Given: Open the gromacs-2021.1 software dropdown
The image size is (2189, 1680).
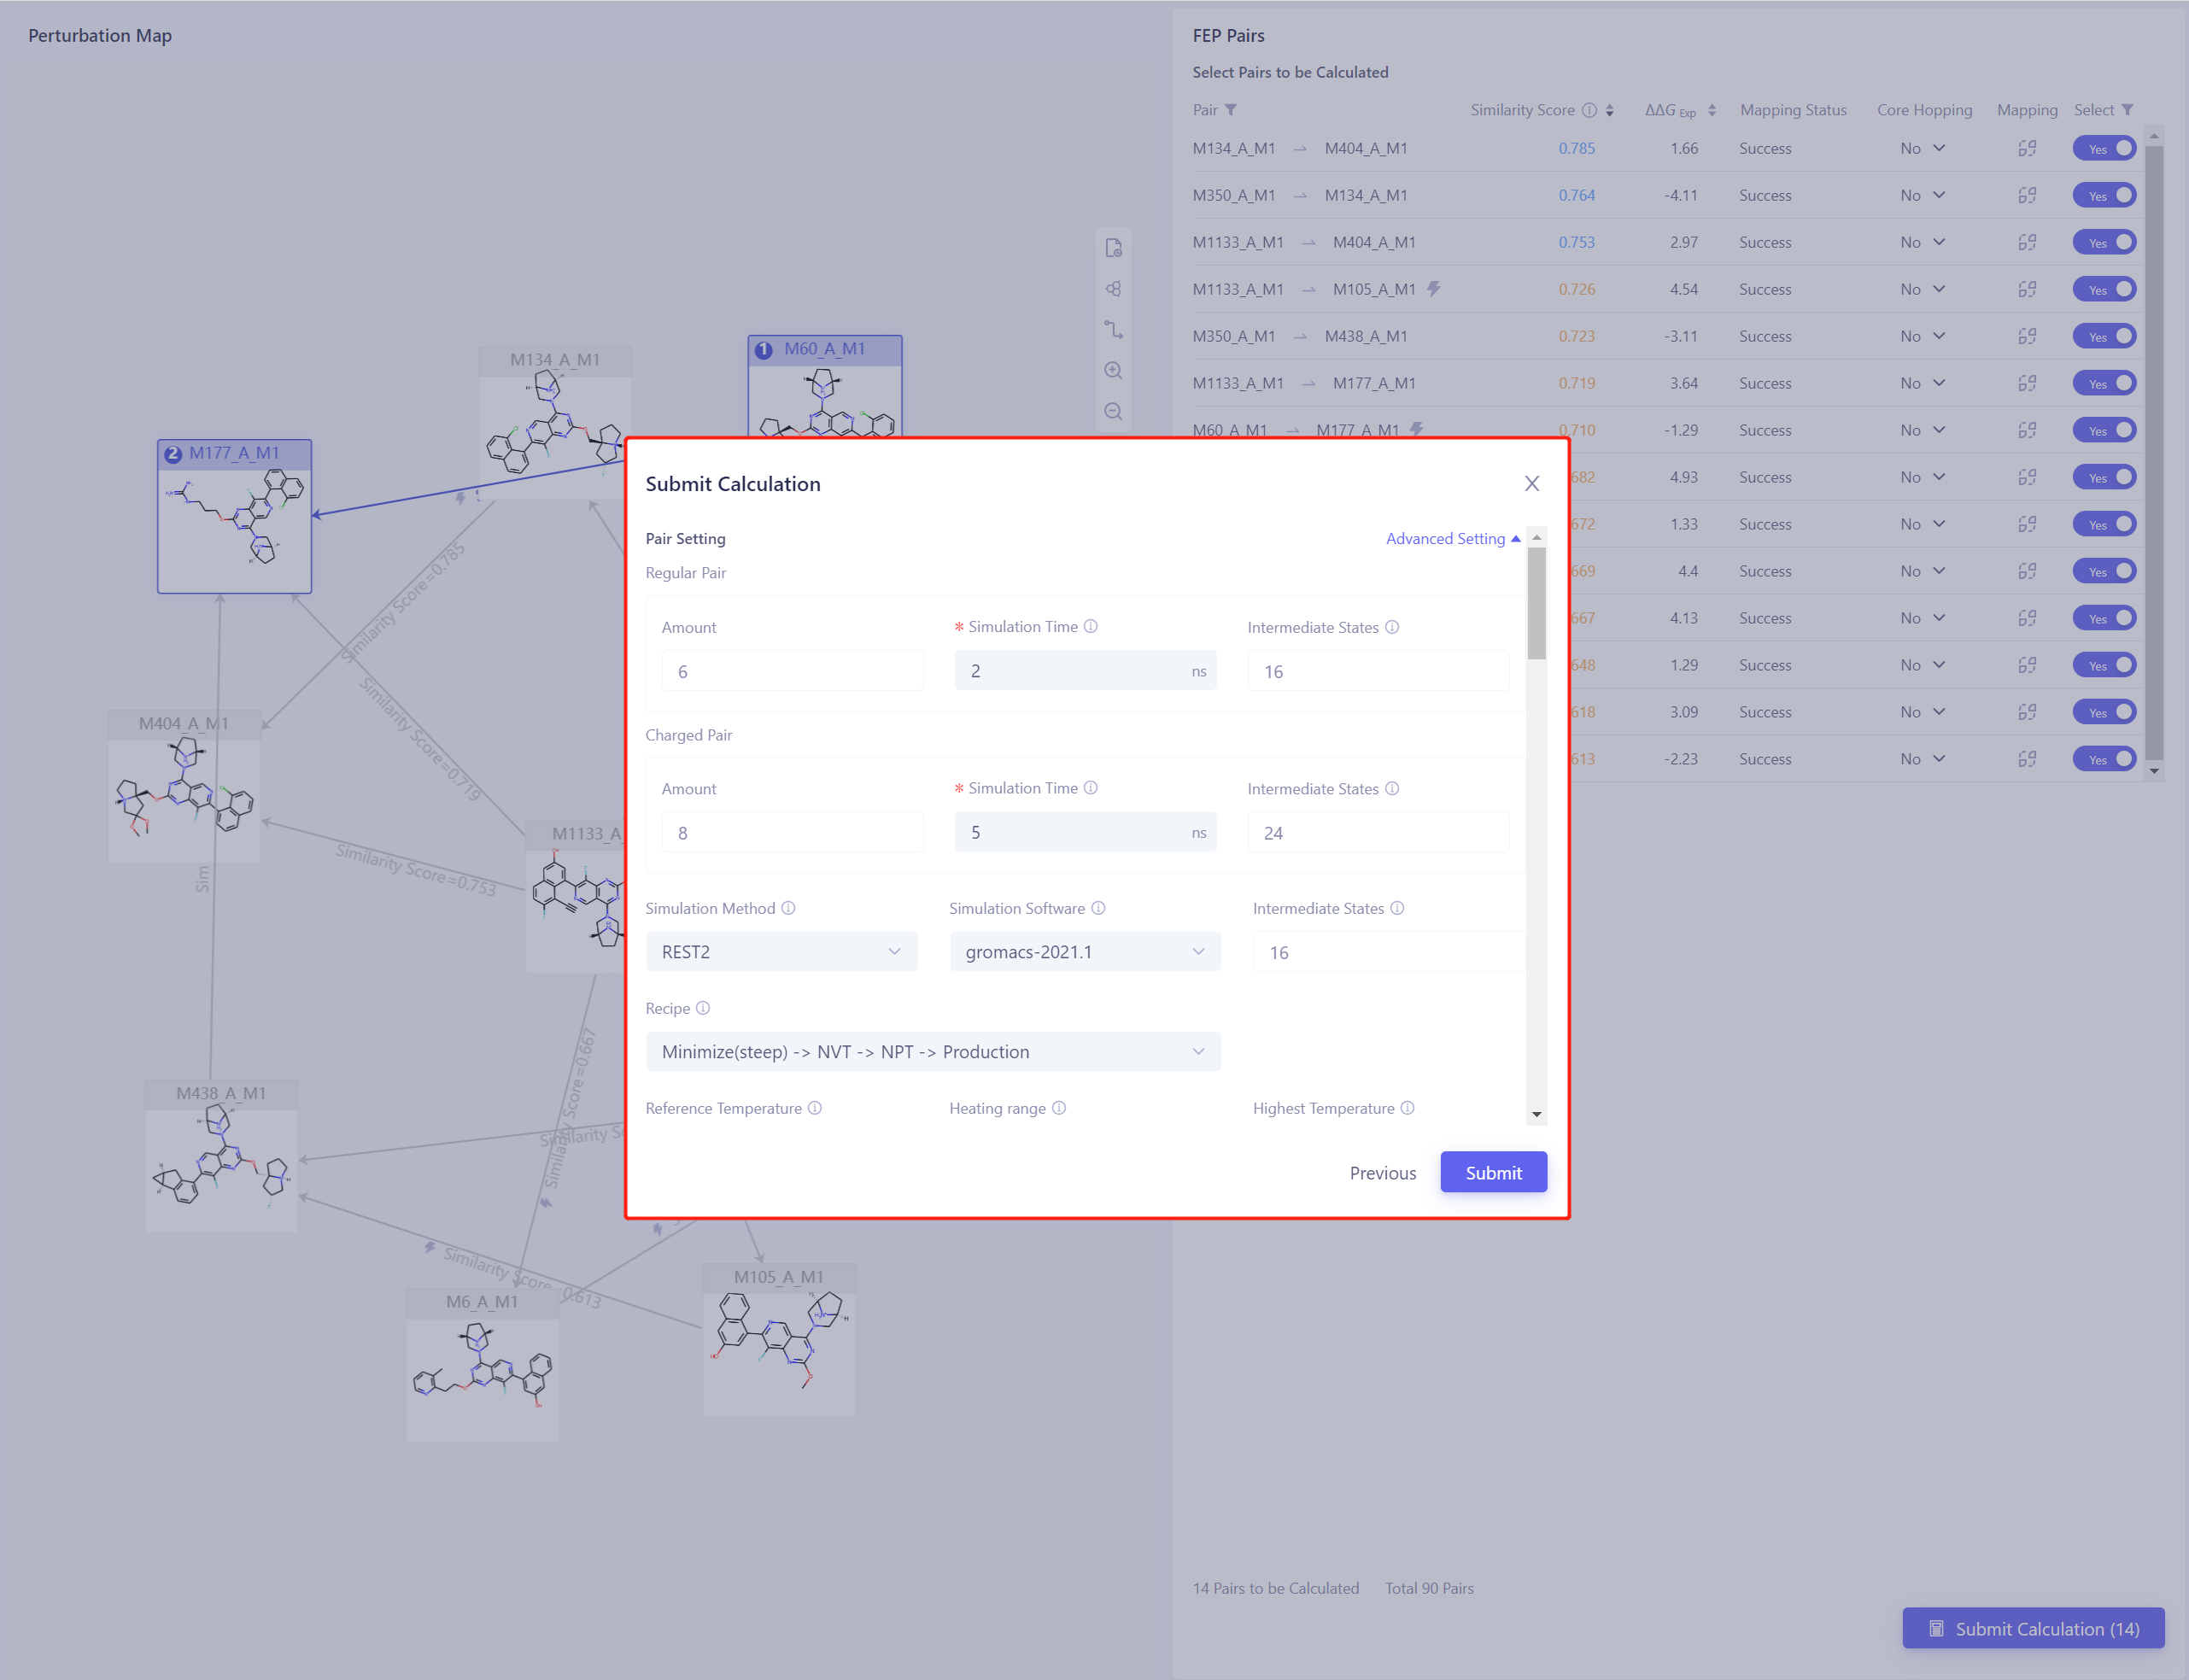Looking at the screenshot, I should click(1085, 952).
